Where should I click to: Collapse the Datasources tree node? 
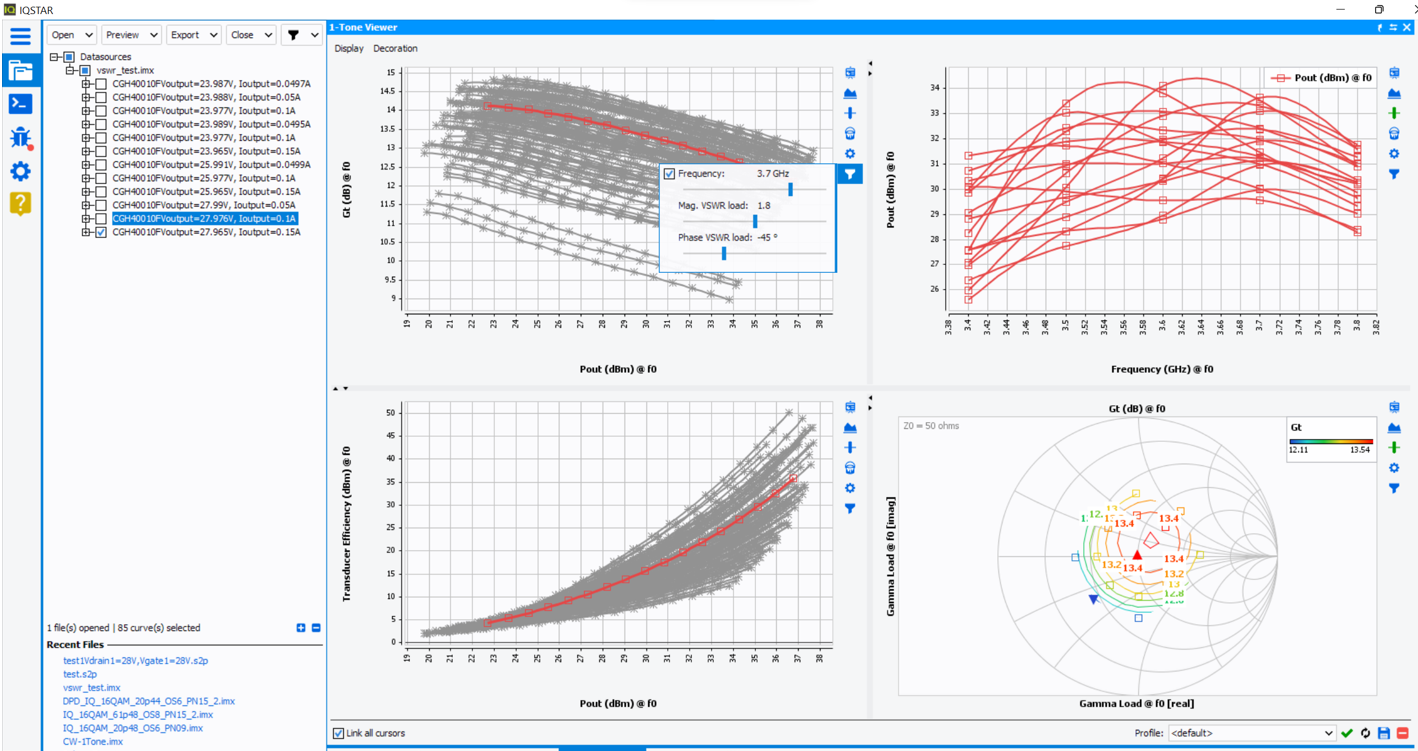tap(55, 57)
